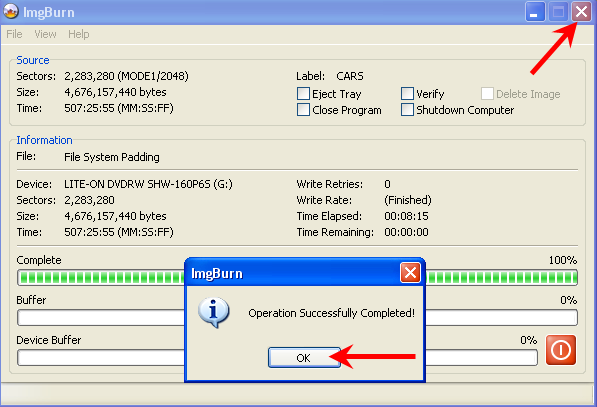The image size is (597, 407).
Task: Toggle the Verify checkbox
Action: point(407,94)
